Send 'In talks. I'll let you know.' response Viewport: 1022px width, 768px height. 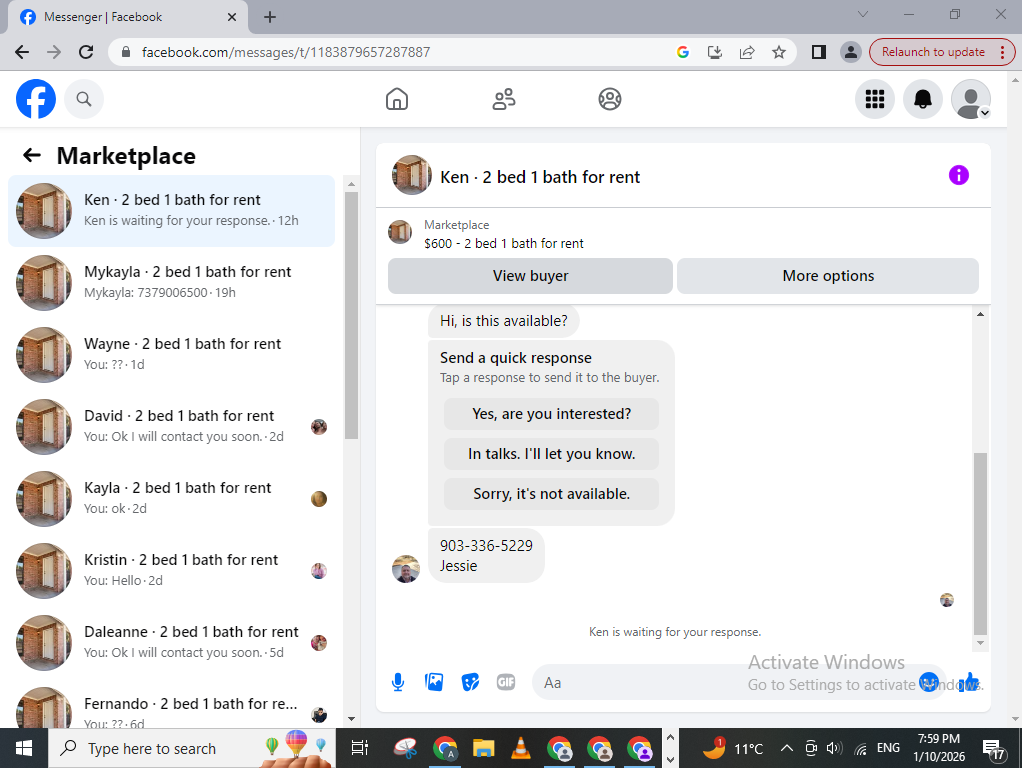tap(551, 454)
